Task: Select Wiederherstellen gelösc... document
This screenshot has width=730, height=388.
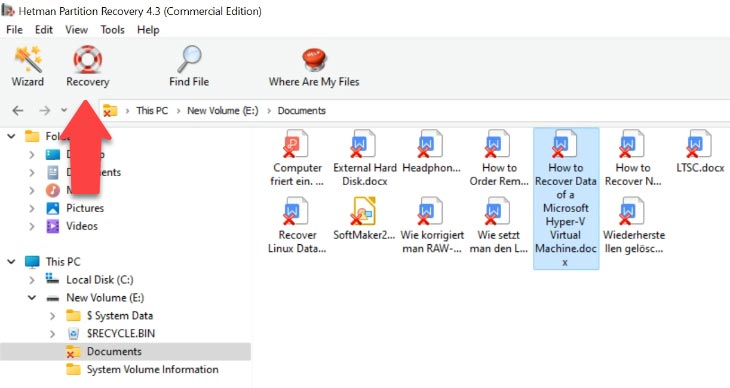Action: [633, 225]
